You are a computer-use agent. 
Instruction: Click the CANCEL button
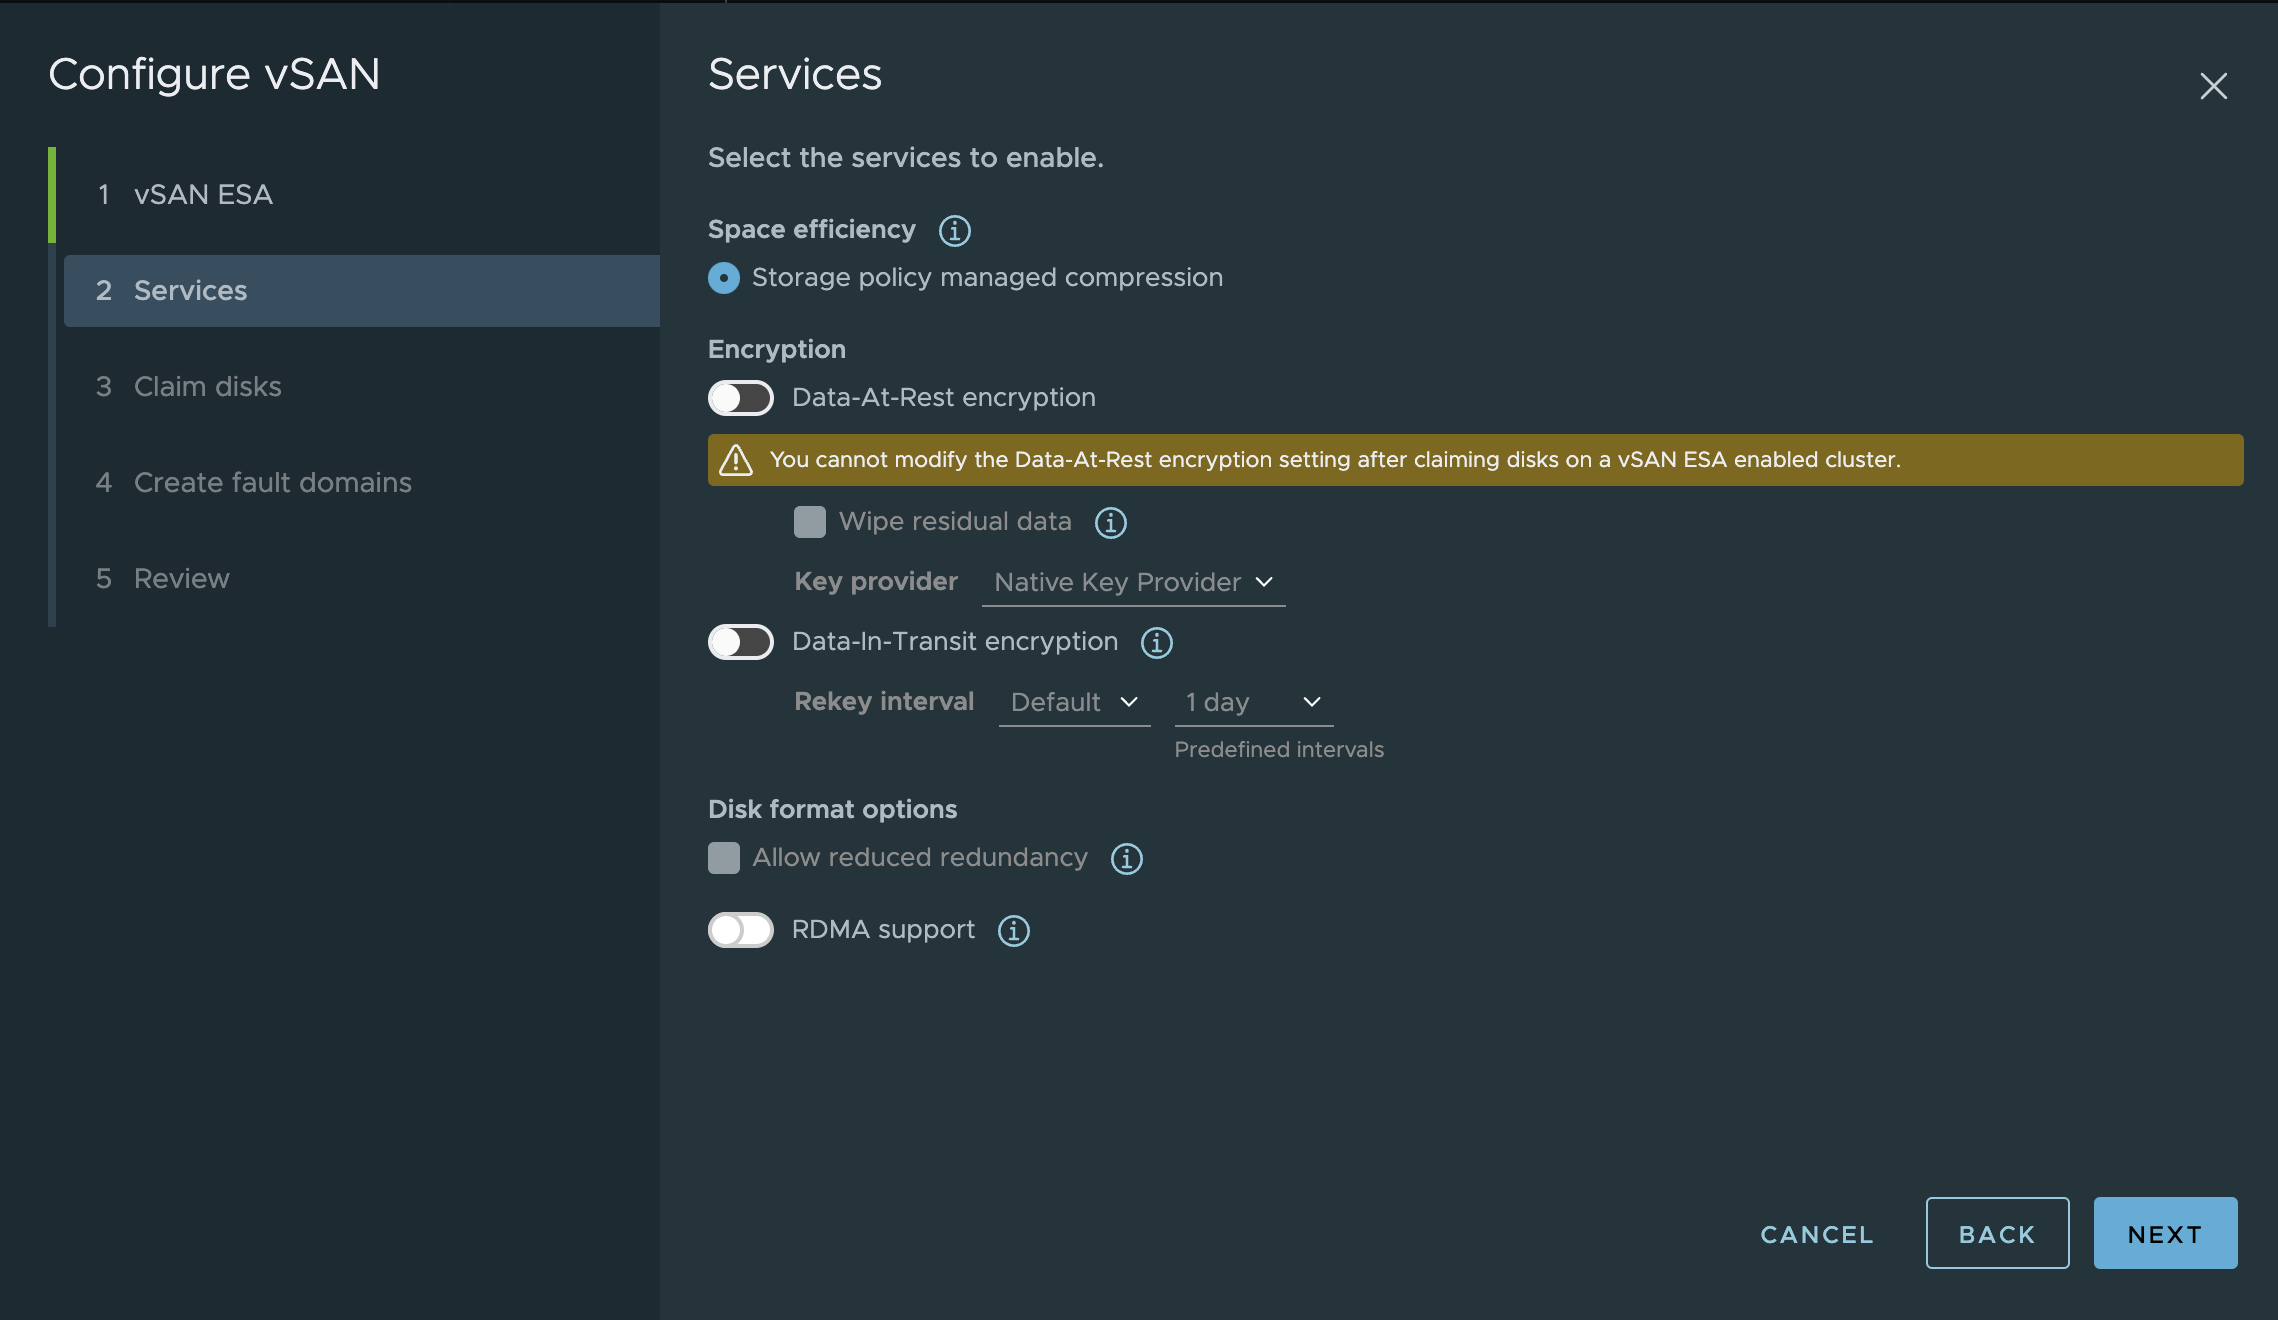(x=1816, y=1234)
